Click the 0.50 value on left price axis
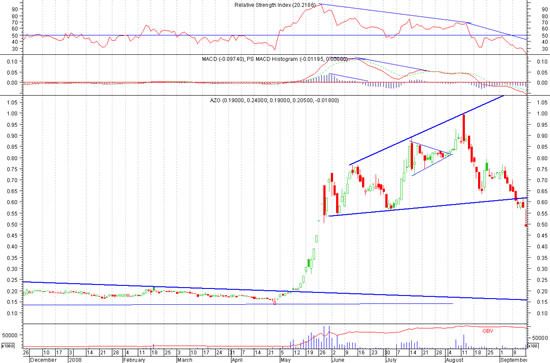Screen dimensions: 550x363 [12, 224]
